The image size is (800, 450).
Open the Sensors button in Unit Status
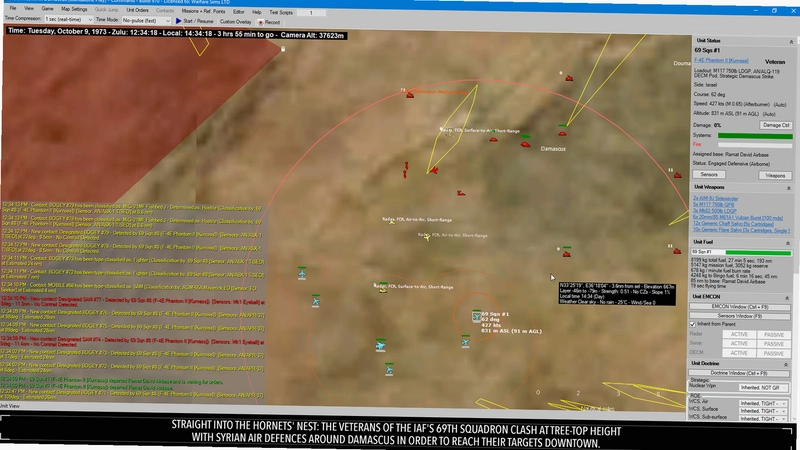[x=709, y=174]
